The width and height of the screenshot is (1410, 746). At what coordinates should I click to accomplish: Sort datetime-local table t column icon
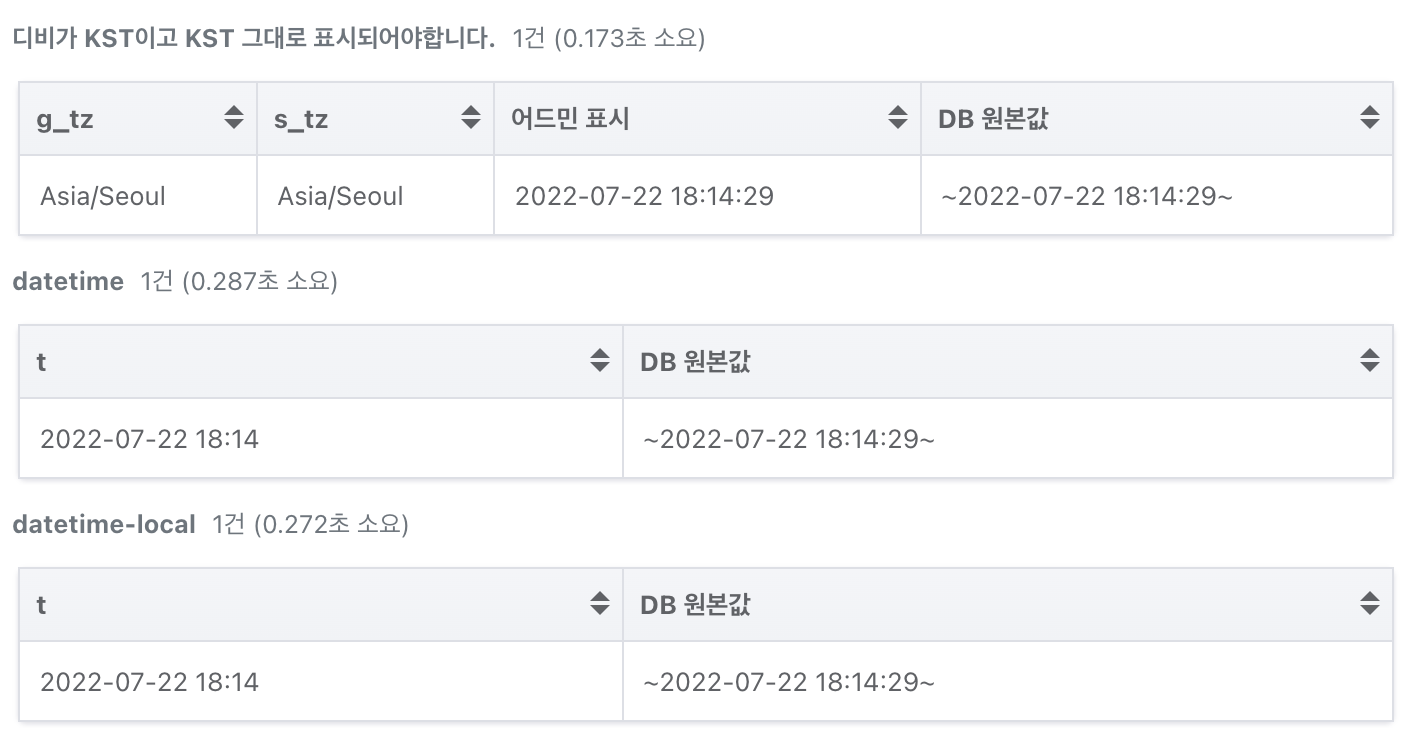click(599, 604)
